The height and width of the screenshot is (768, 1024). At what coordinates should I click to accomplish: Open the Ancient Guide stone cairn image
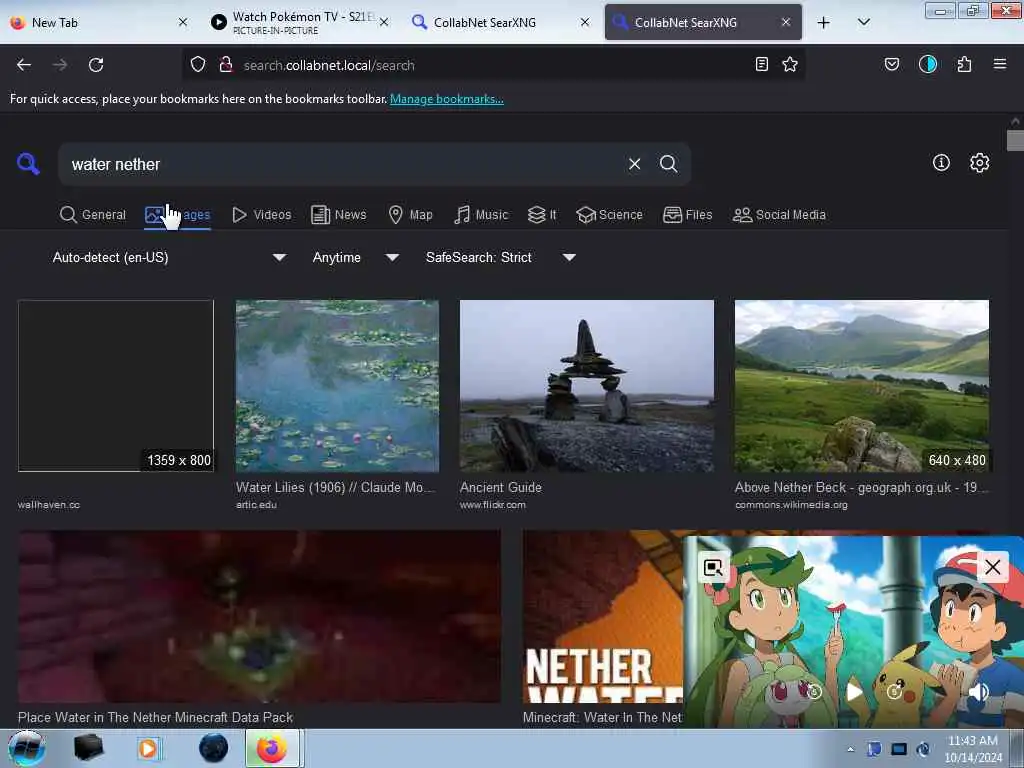tap(586, 386)
